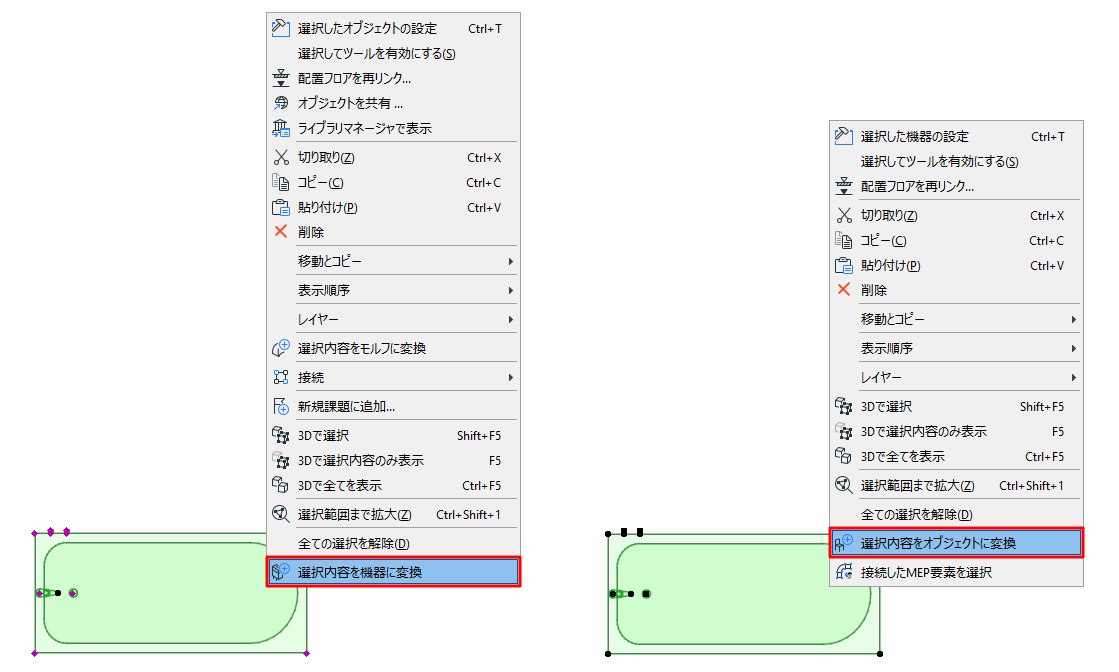This screenshot has width=1119, height=672.
Task: Click red X 削除 icon in right menu
Action: 844,289
